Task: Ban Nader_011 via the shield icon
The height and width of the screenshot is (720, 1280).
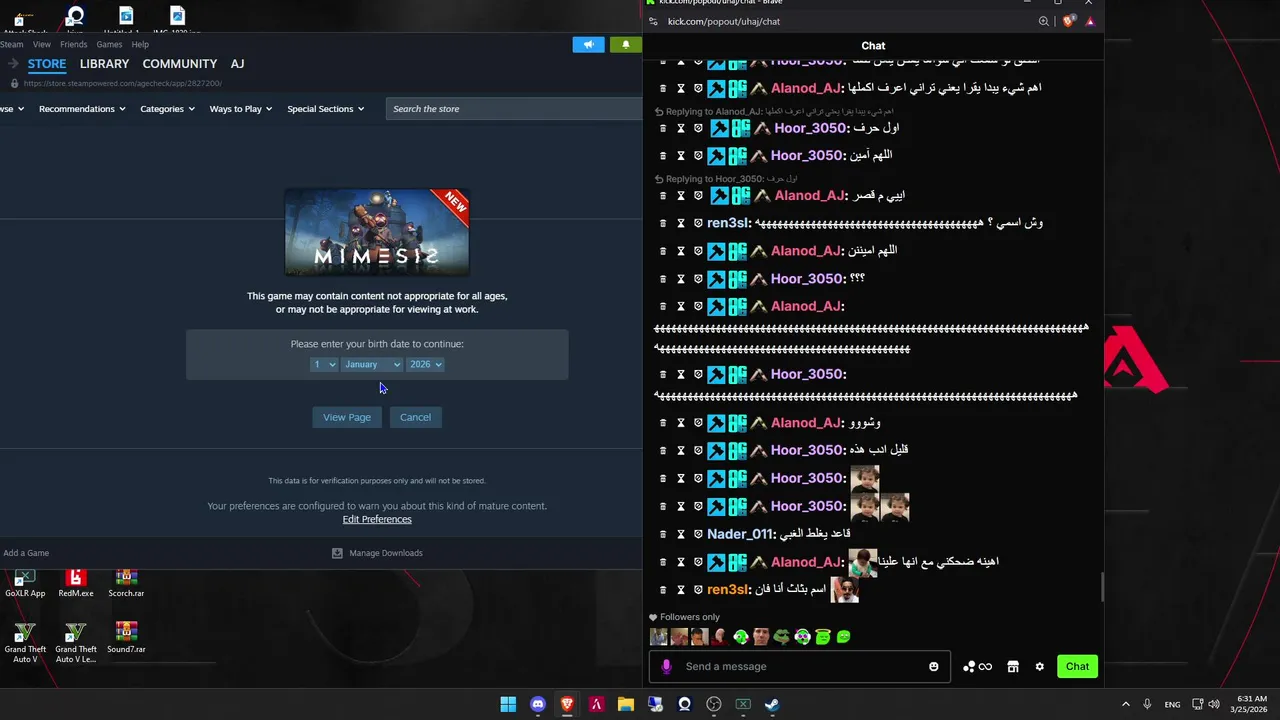Action: click(698, 534)
